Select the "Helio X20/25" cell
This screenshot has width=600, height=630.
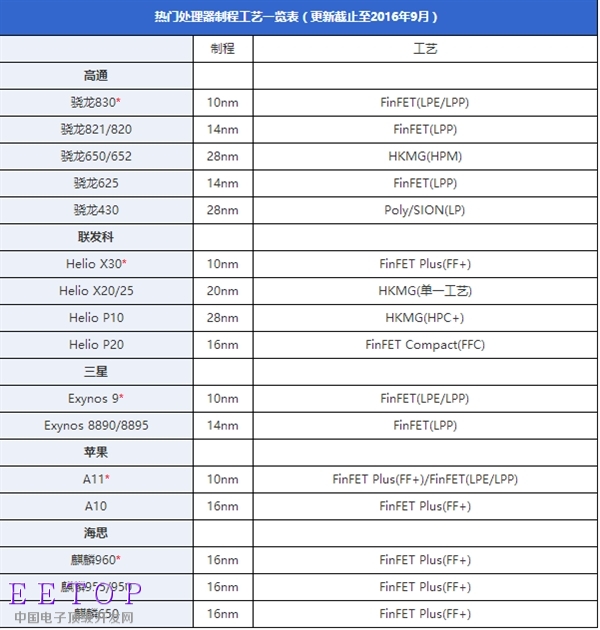[96, 291]
